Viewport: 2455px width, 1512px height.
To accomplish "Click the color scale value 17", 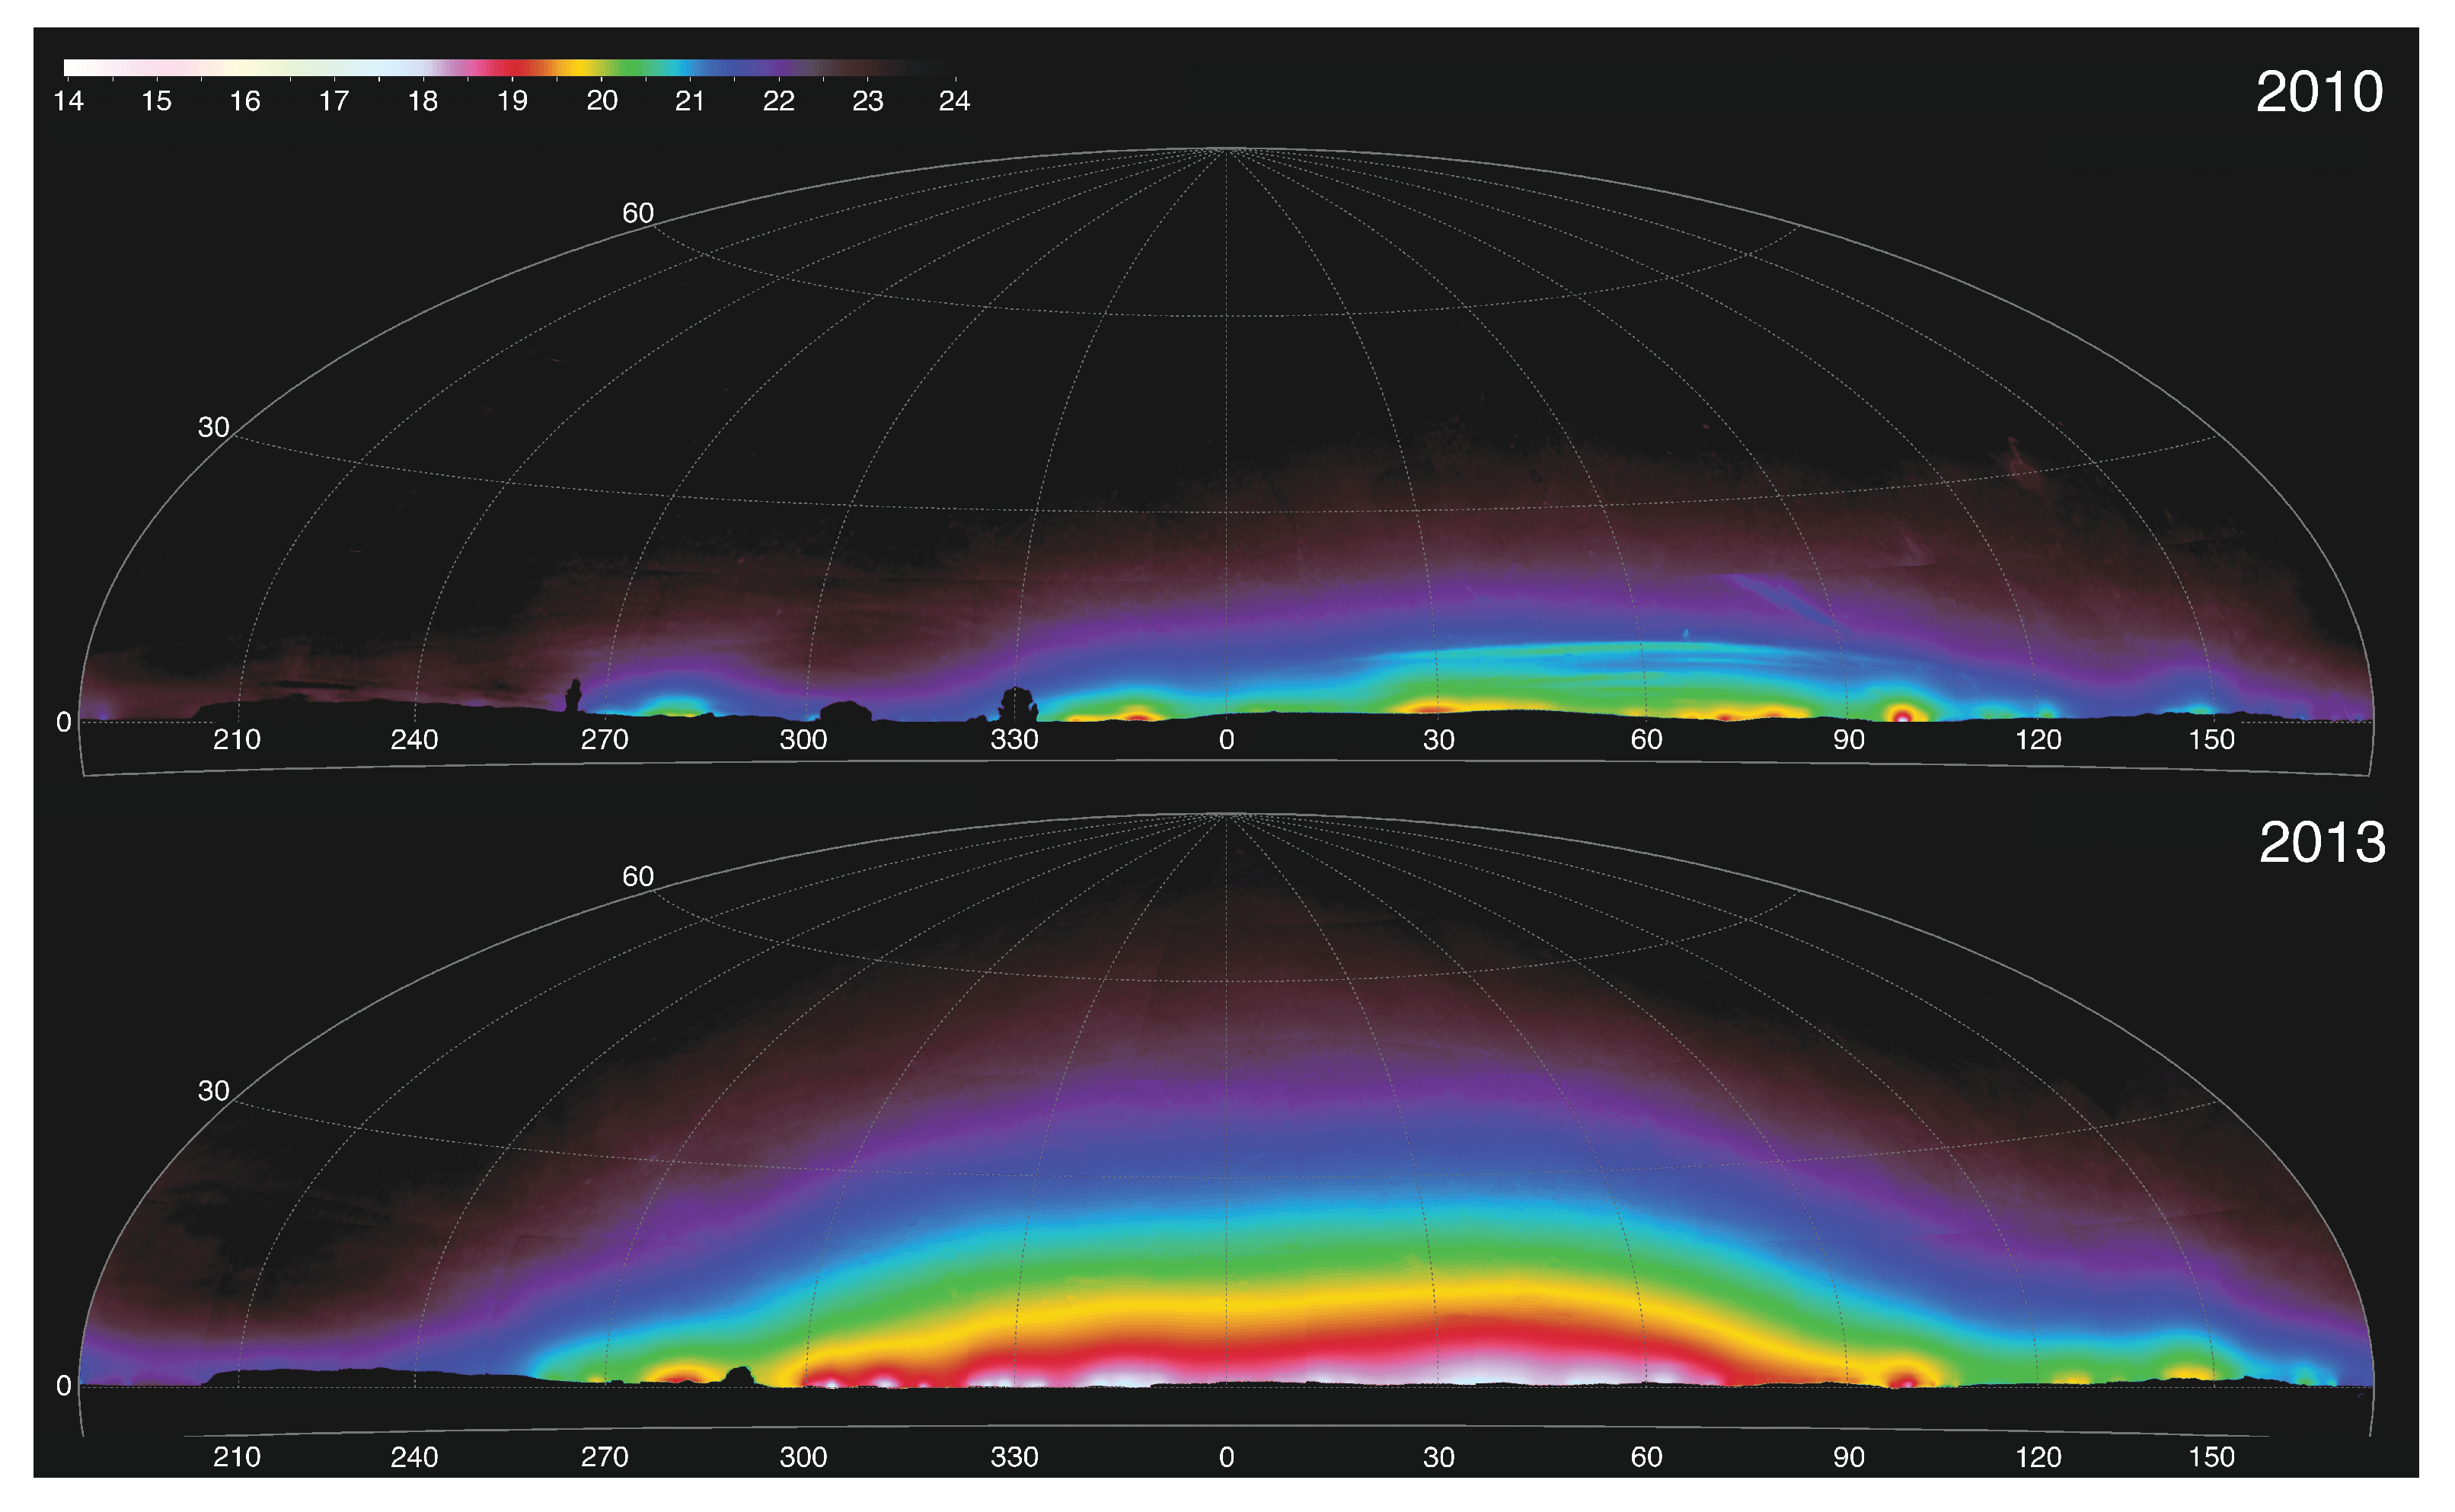I will (334, 101).
